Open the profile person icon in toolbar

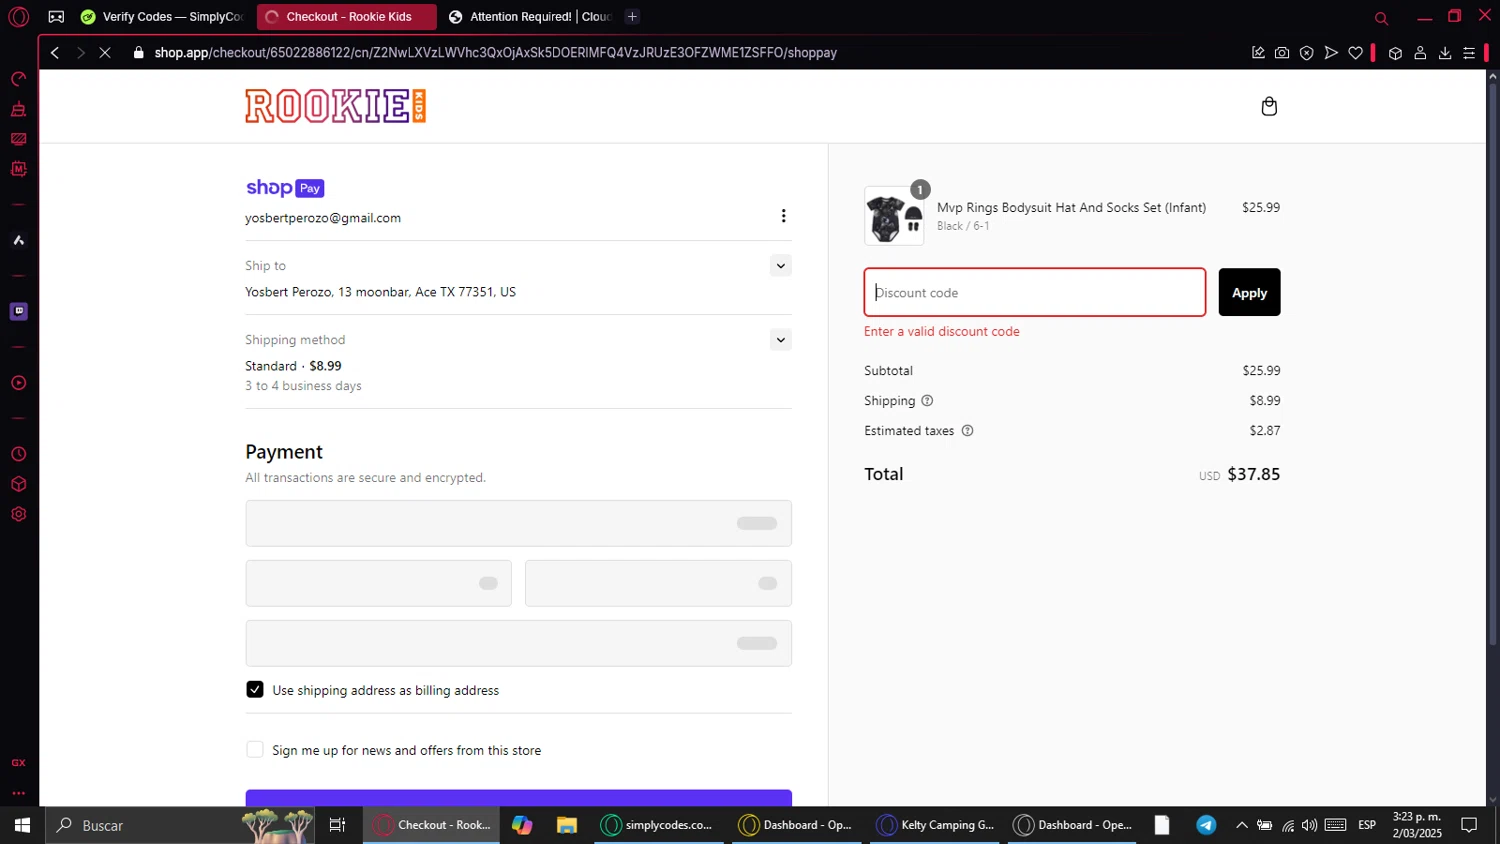click(1420, 53)
